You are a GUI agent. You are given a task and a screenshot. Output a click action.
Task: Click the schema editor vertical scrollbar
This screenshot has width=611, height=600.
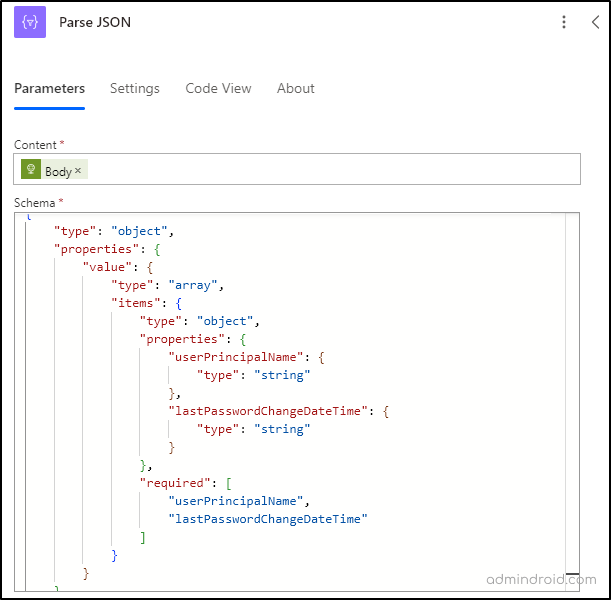click(x=572, y=401)
